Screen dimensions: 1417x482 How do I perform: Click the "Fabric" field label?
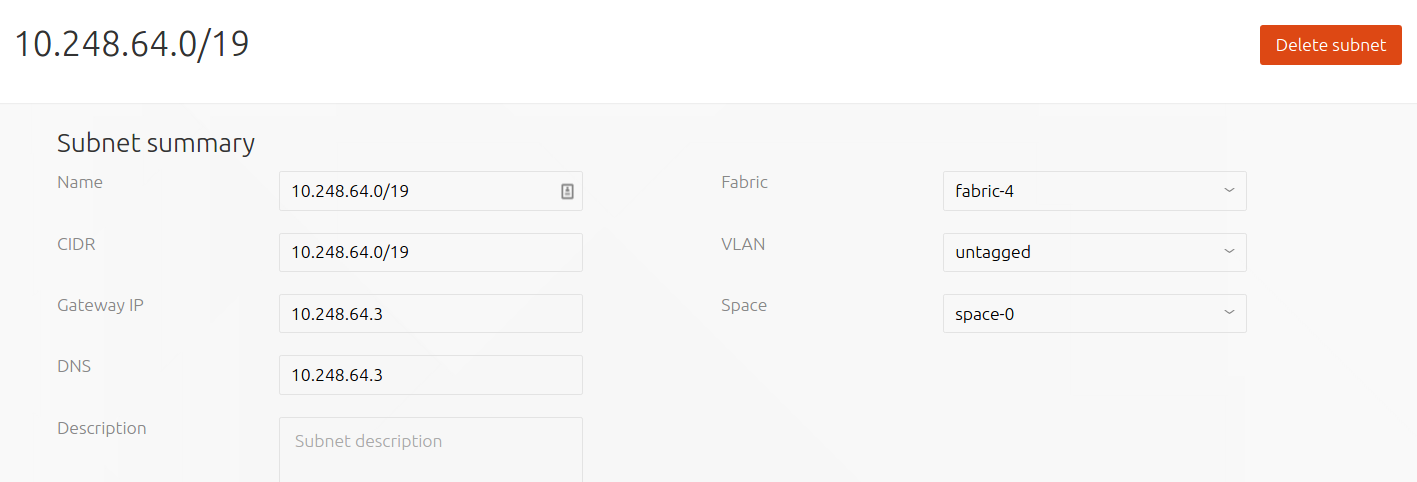(x=744, y=182)
